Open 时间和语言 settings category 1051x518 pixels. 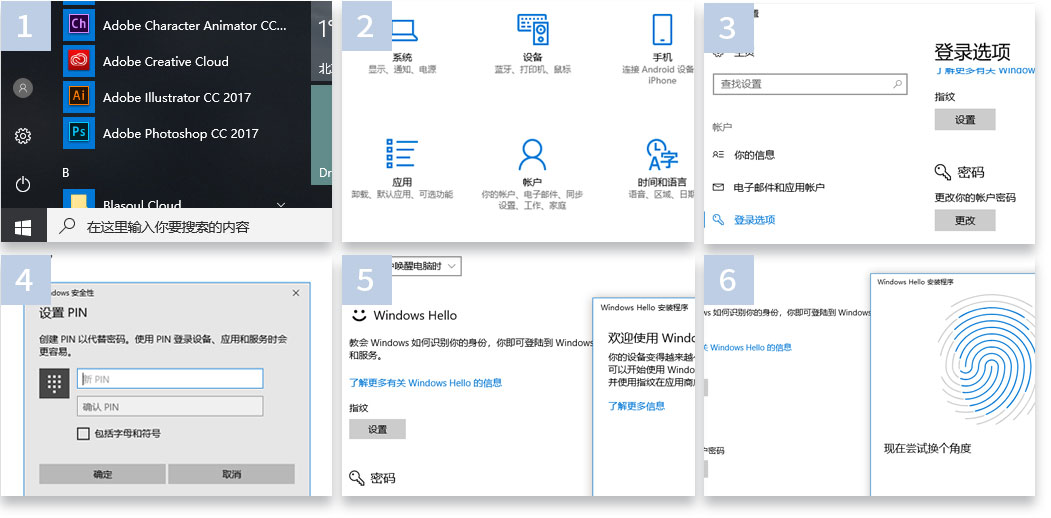click(x=662, y=169)
